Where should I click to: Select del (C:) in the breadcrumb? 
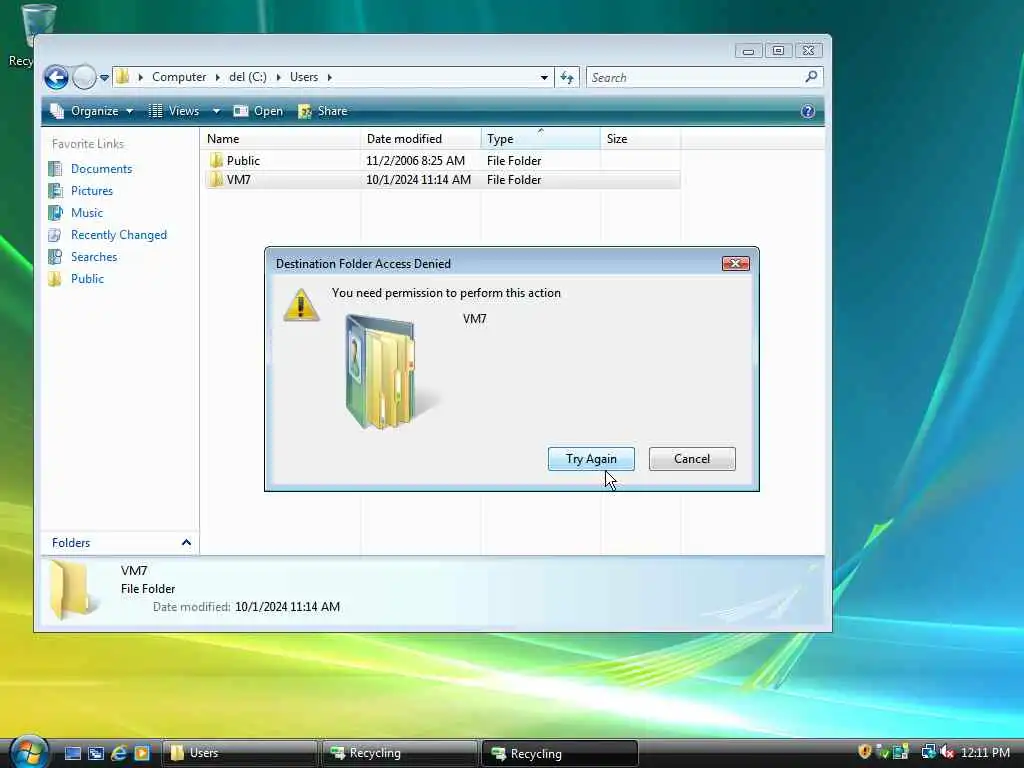248,77
